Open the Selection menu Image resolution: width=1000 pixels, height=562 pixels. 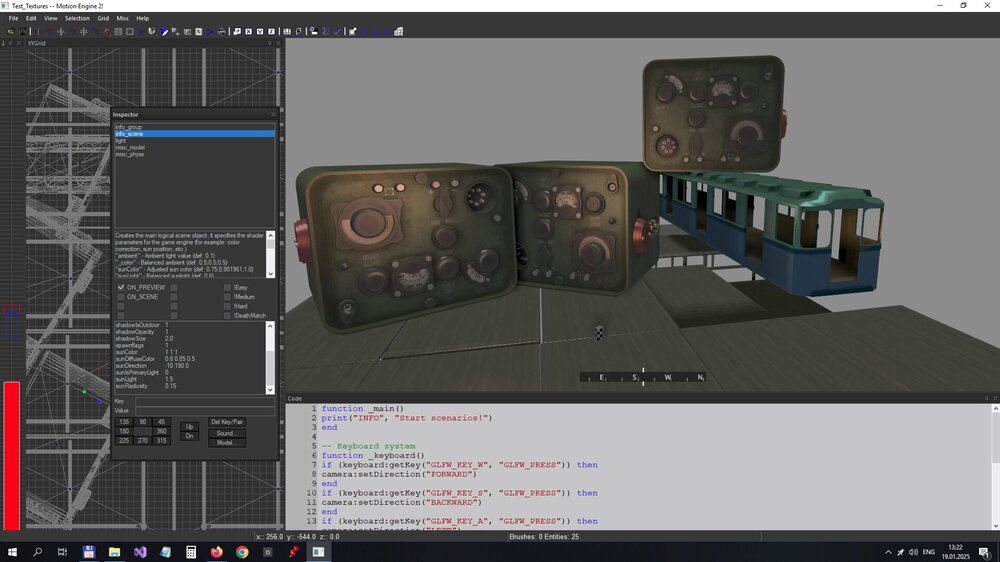tap(77, 18)
